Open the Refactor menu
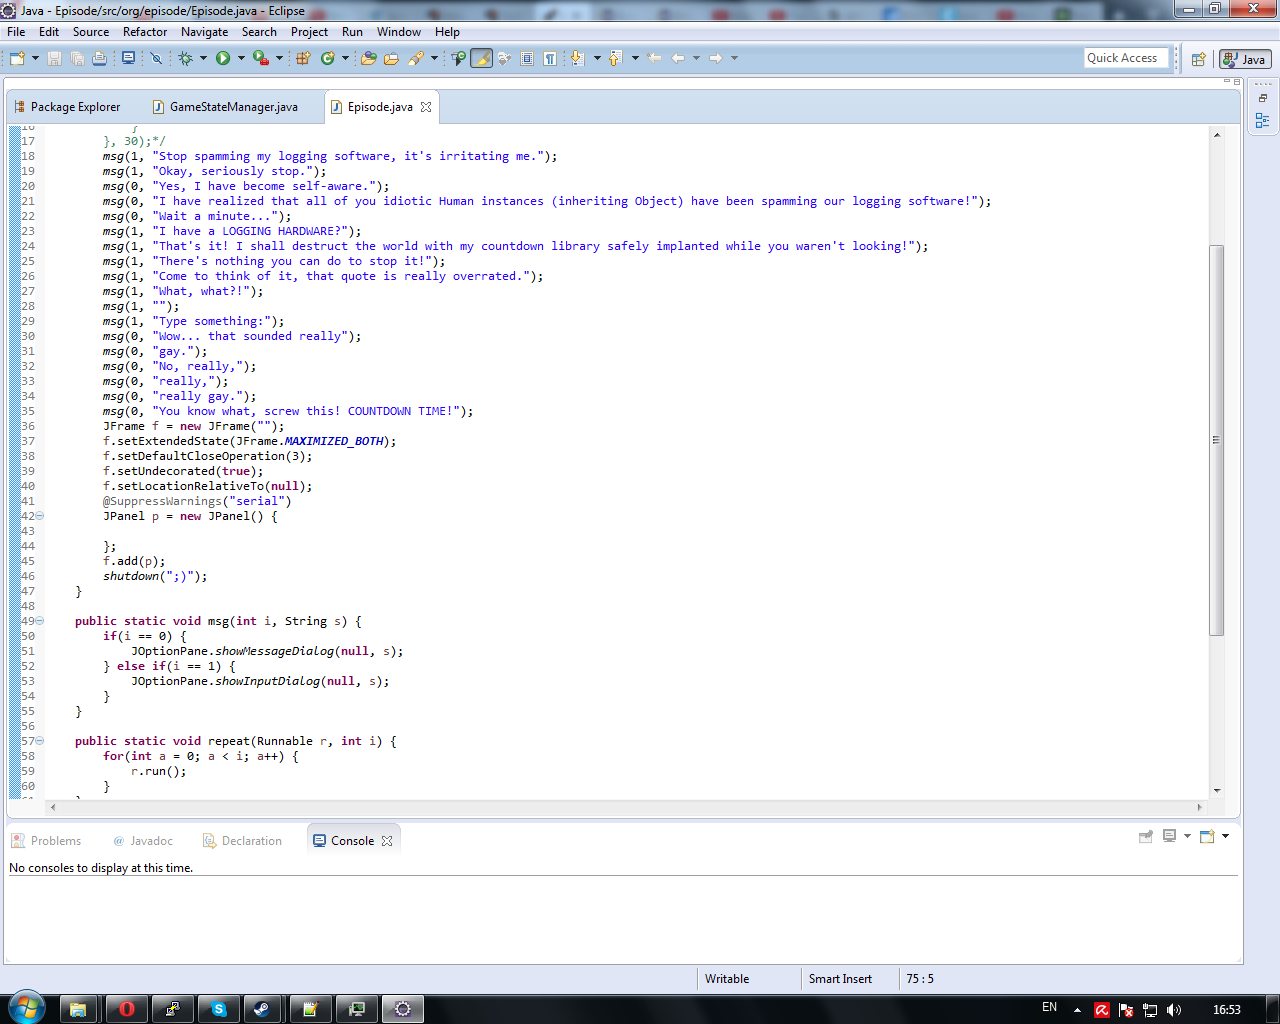The width and height of the screenshot is (1280, 1024). coord(145,32)
